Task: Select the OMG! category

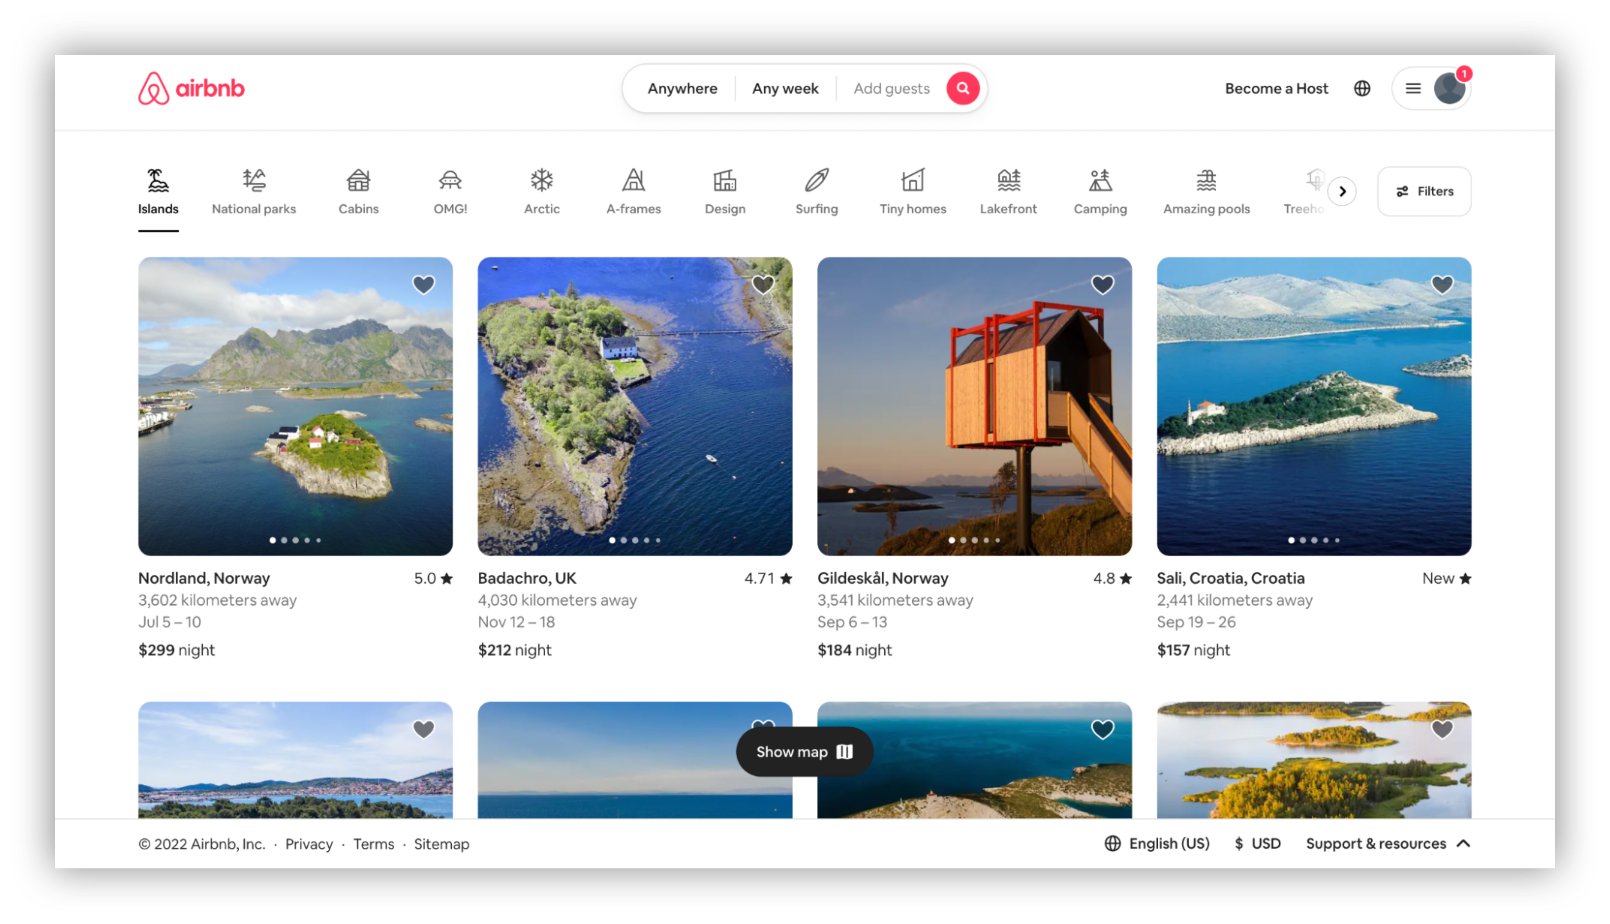Action: 450,192
